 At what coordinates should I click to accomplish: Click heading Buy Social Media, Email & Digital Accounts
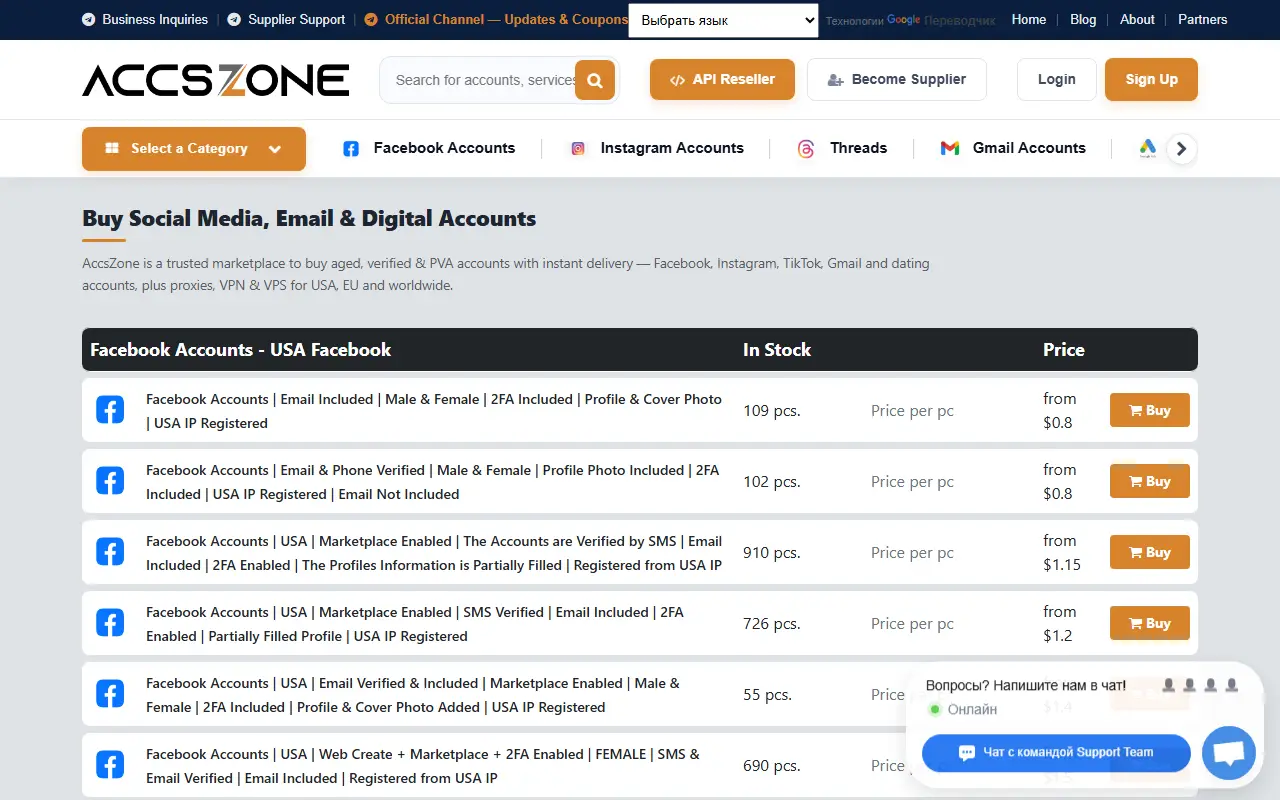pyautogui.click(x=309, y=218)
